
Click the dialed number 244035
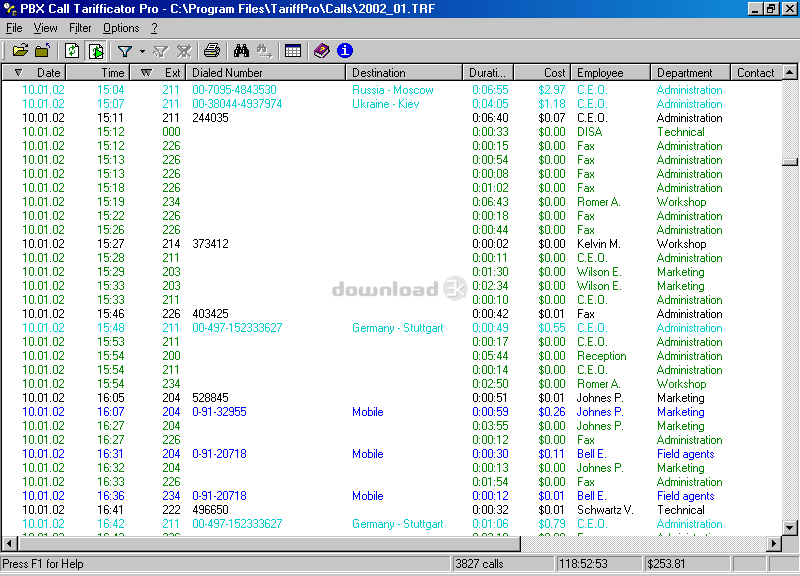(210, 118)
